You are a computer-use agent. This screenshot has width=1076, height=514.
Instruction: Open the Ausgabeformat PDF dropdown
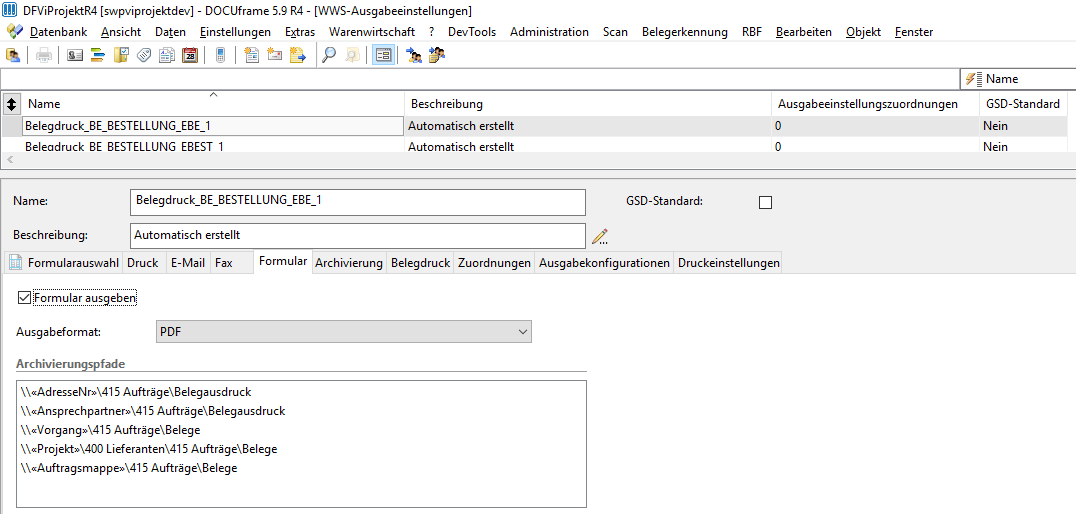click(x=344, y=331)
